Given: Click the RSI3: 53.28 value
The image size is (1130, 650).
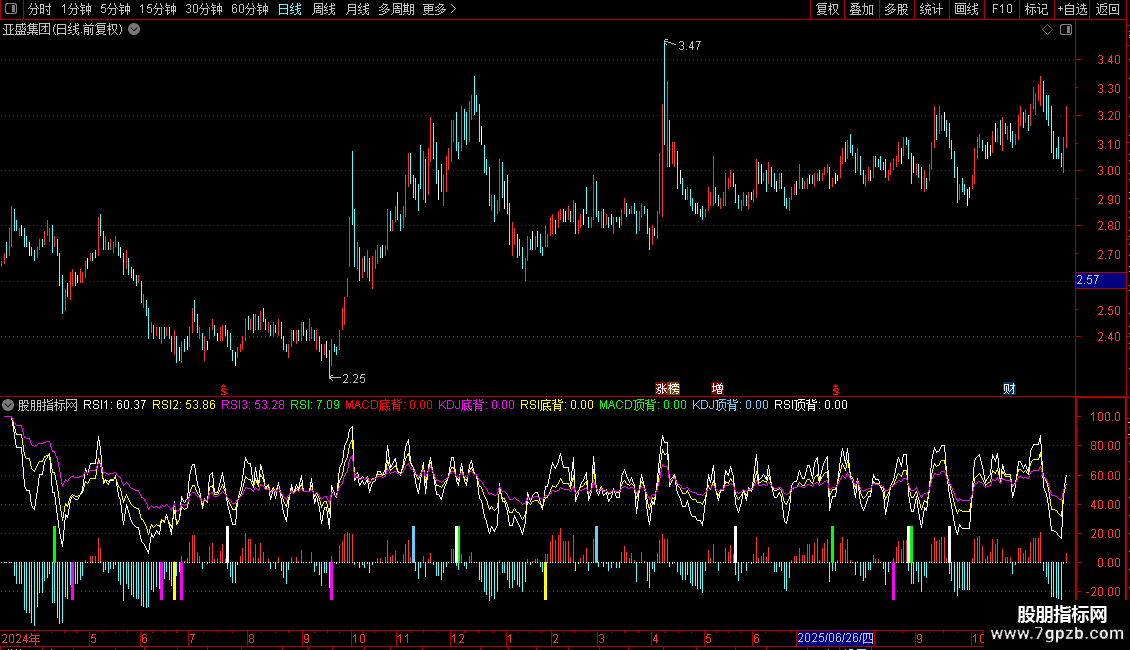Looking at the screenshot, I should pyautogui.click(x=253, y=405).
